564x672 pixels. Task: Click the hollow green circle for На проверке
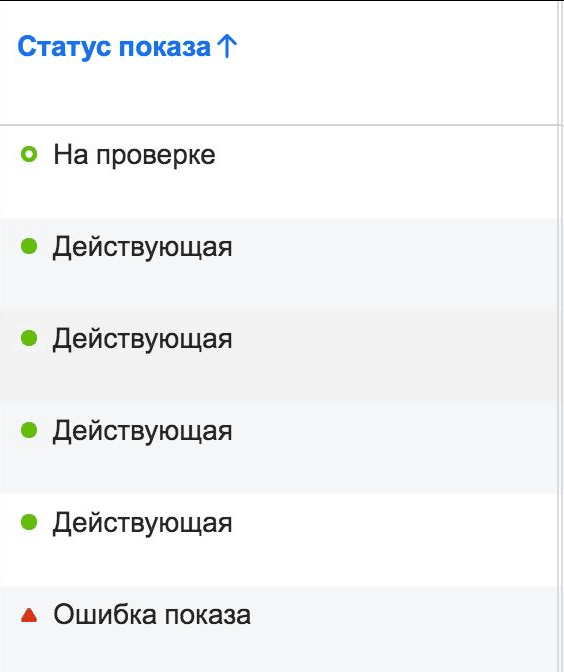click(29, 154)
